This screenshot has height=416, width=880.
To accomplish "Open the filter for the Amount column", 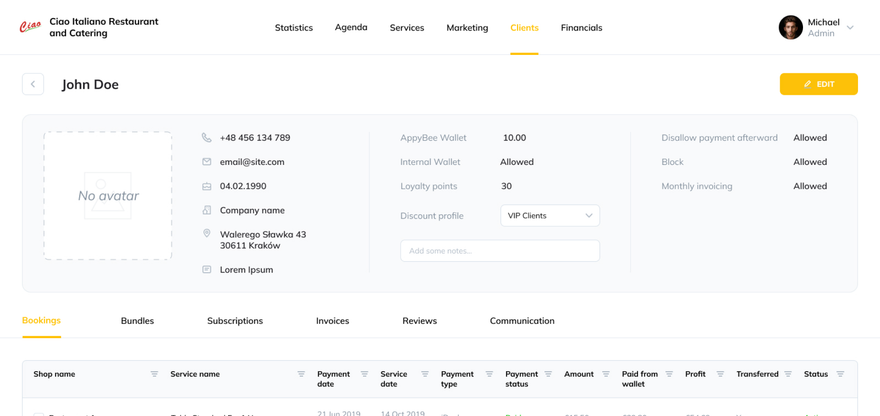I will pyautogui.click(x=606, y=374).
